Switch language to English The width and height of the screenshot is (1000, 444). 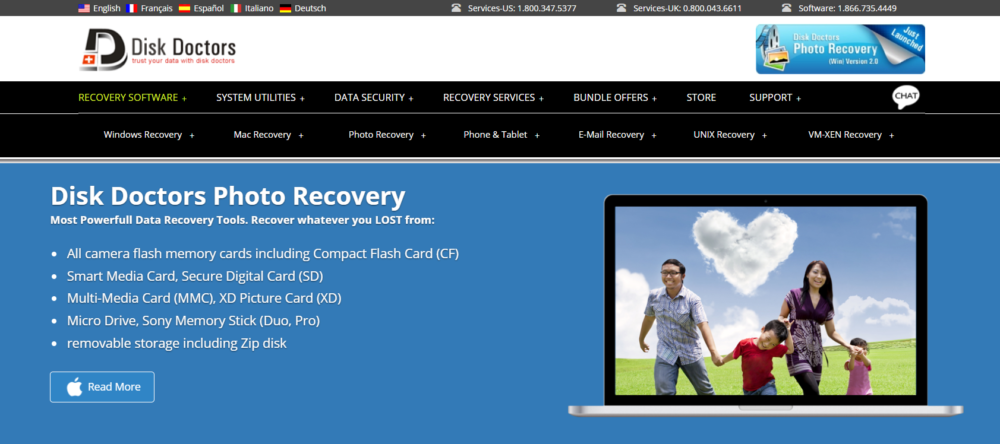(107, 8)
